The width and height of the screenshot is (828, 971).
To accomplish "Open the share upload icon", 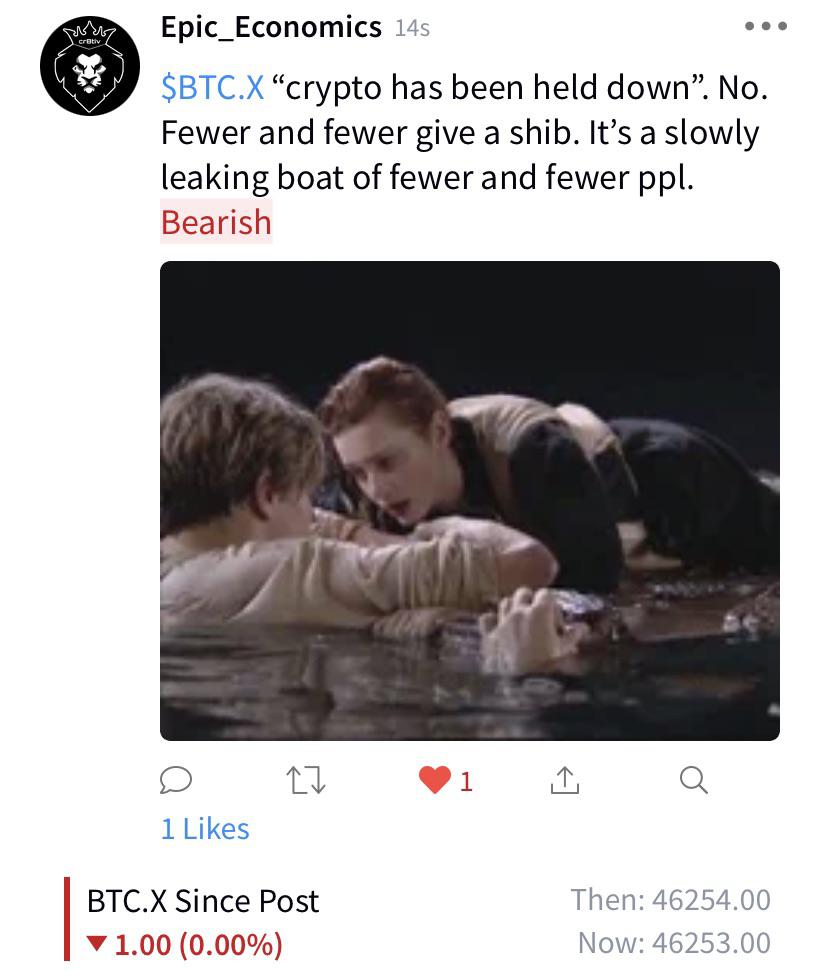I will (x=567, y=782).
